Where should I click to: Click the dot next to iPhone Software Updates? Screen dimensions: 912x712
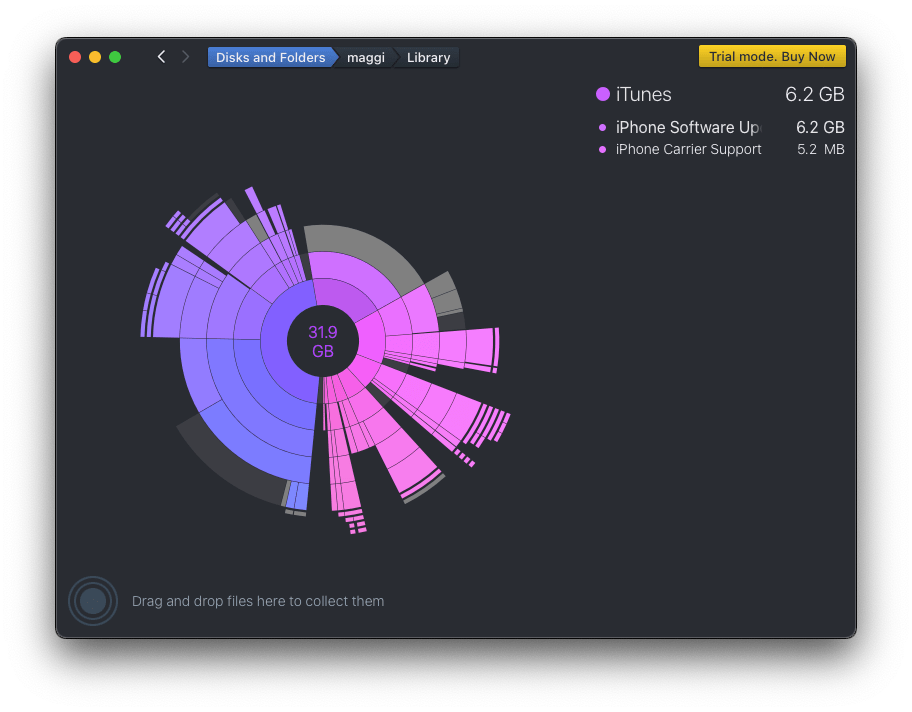(602, 128)
